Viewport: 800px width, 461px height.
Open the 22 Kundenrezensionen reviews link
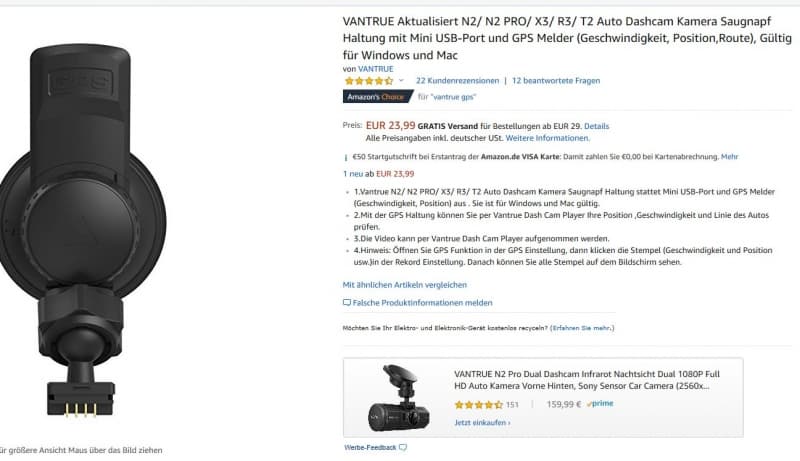pos(457,81)
